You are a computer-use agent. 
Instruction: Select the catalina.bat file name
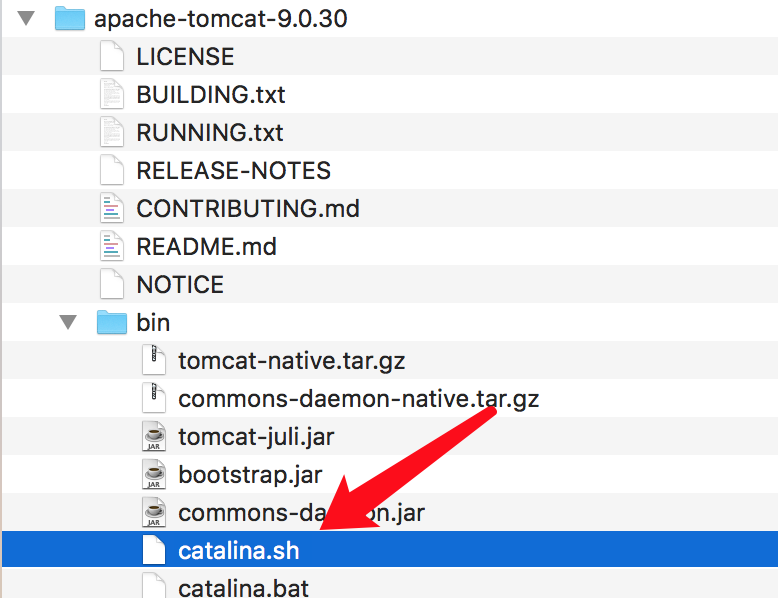click(244, 588)
